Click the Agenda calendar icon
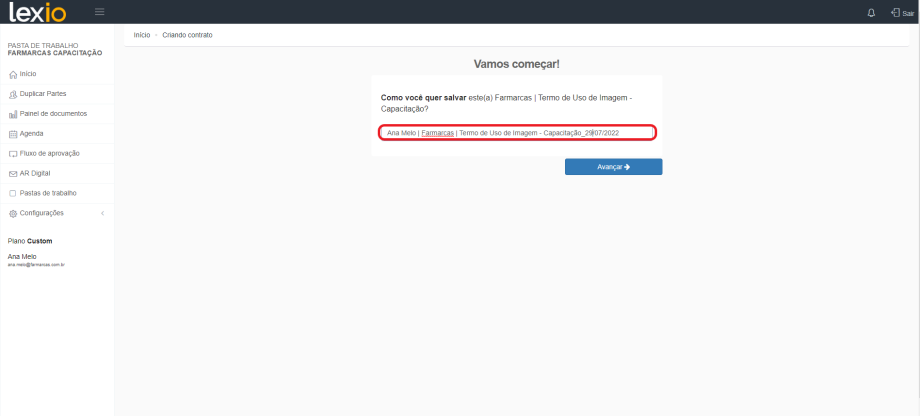Image resolution: width=920 pixels, height=416 pixels. (x=13, y=134)
